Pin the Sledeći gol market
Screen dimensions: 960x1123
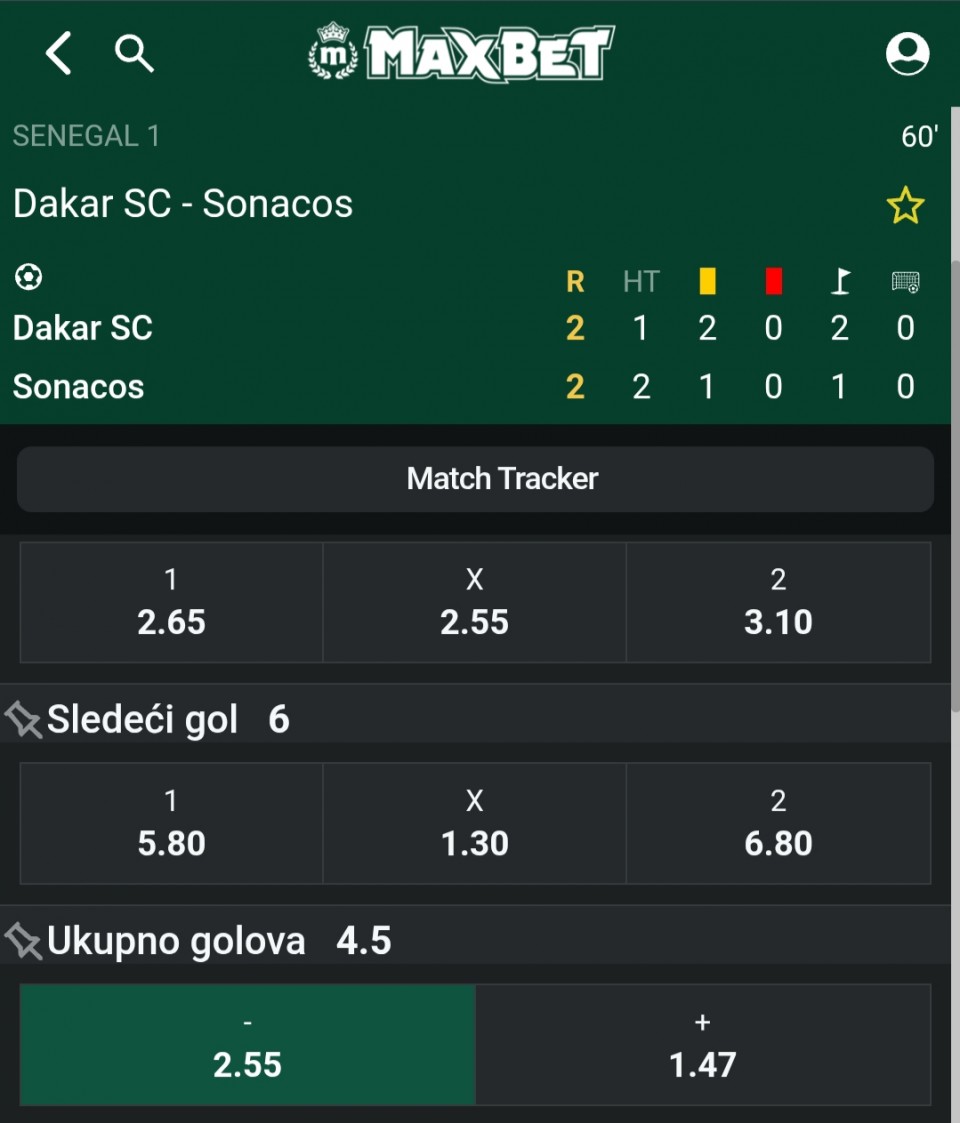pyautogui.click(x=23, y=720)
